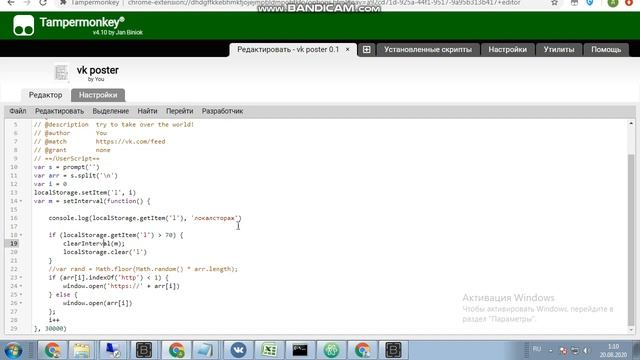Open the command prompt taskbar icon
This screenshot has width=640, height=360.
pyautogui.click(x=300, y=350)
